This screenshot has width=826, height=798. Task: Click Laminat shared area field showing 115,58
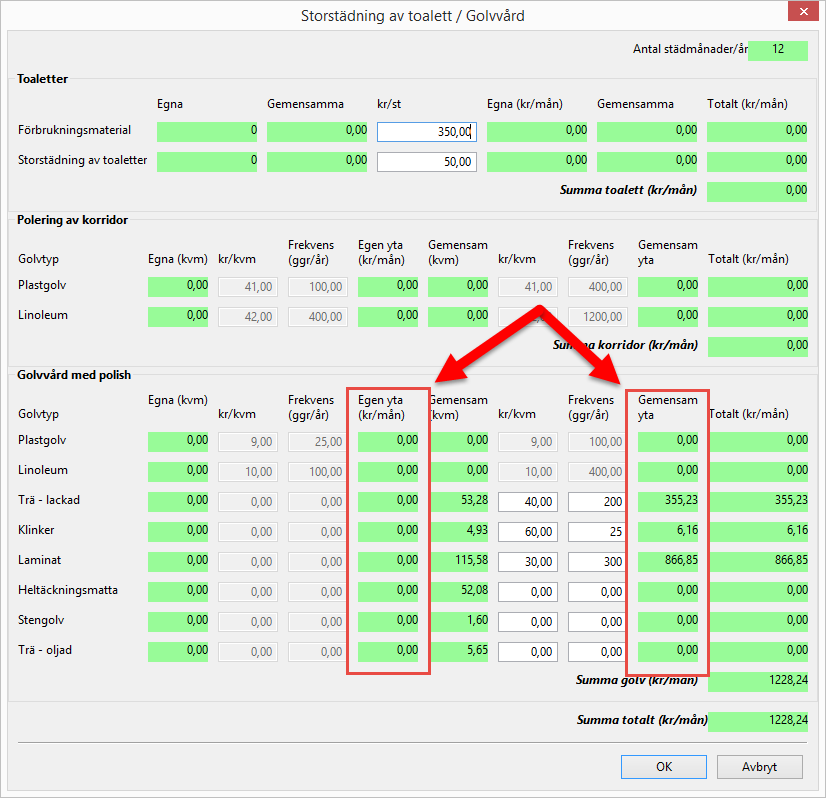(x=458, y=562)
